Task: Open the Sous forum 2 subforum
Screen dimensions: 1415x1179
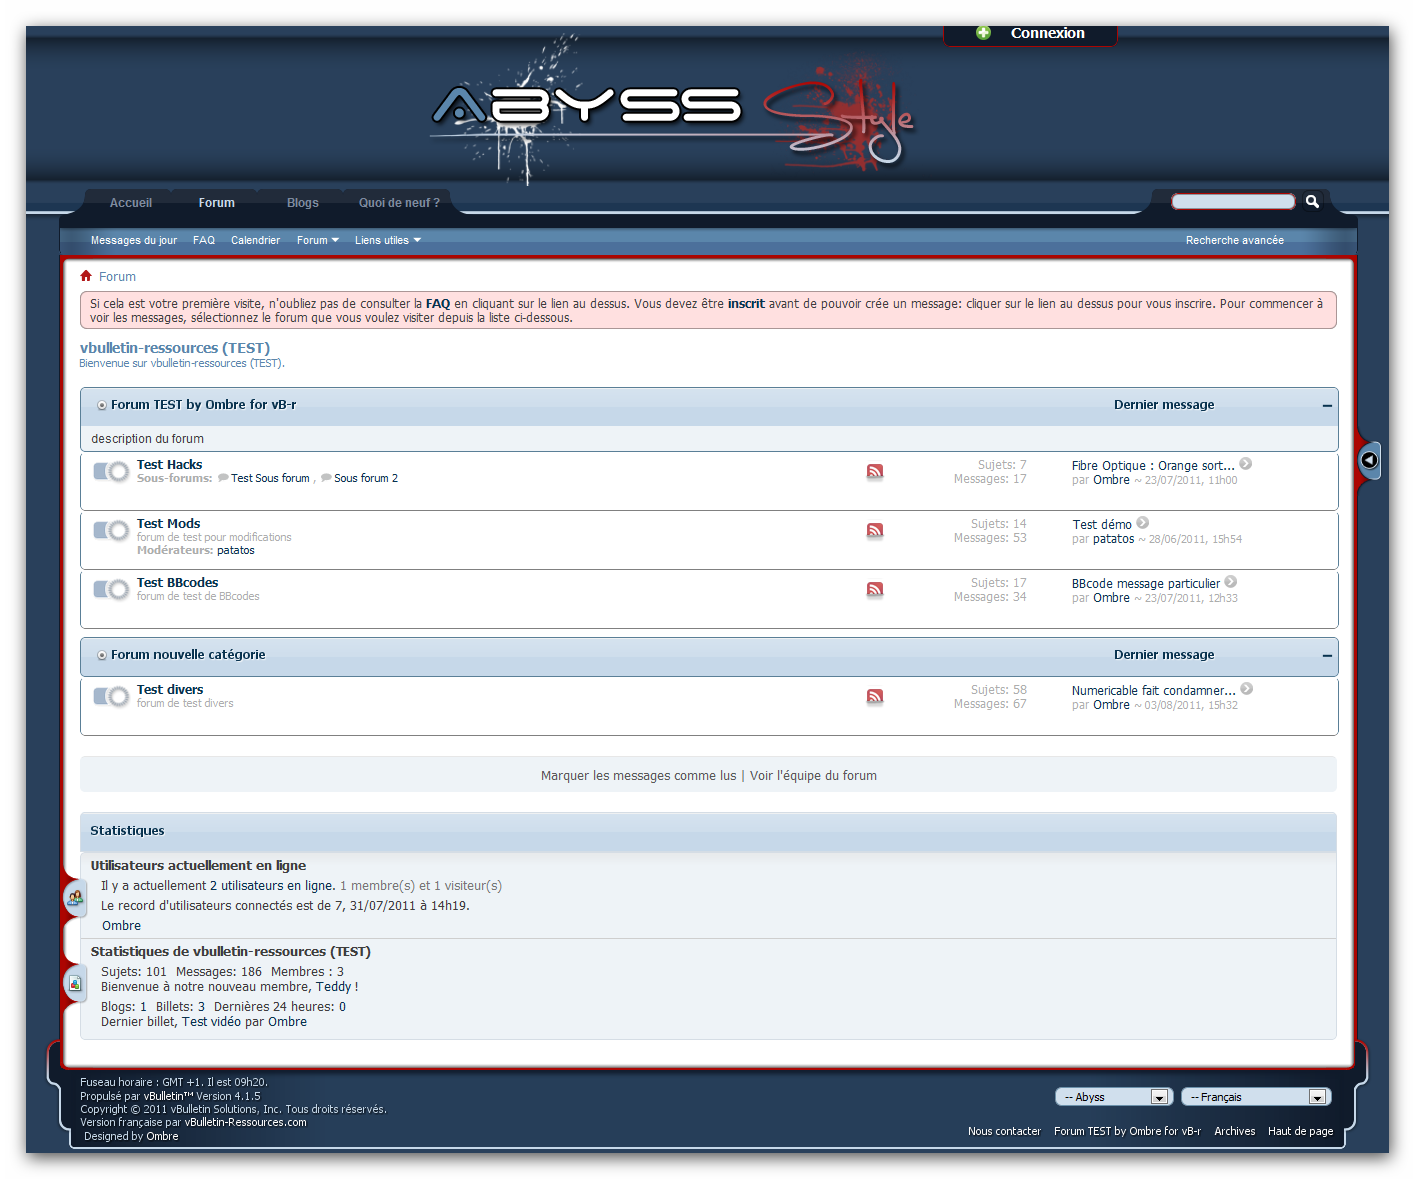Action: click(366, 478)
